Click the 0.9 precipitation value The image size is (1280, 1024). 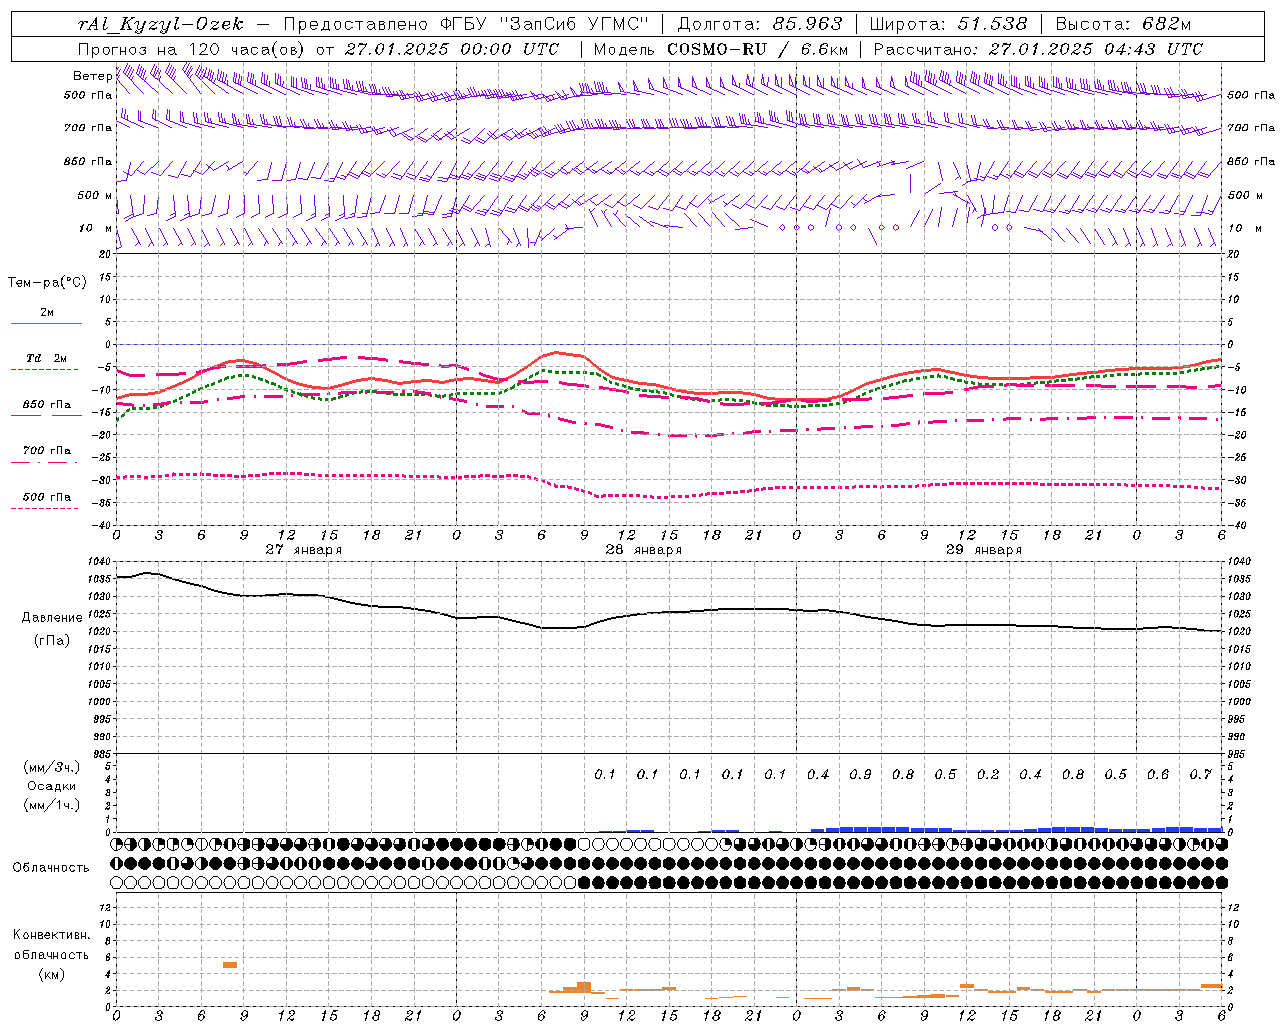tap(860, 775)
